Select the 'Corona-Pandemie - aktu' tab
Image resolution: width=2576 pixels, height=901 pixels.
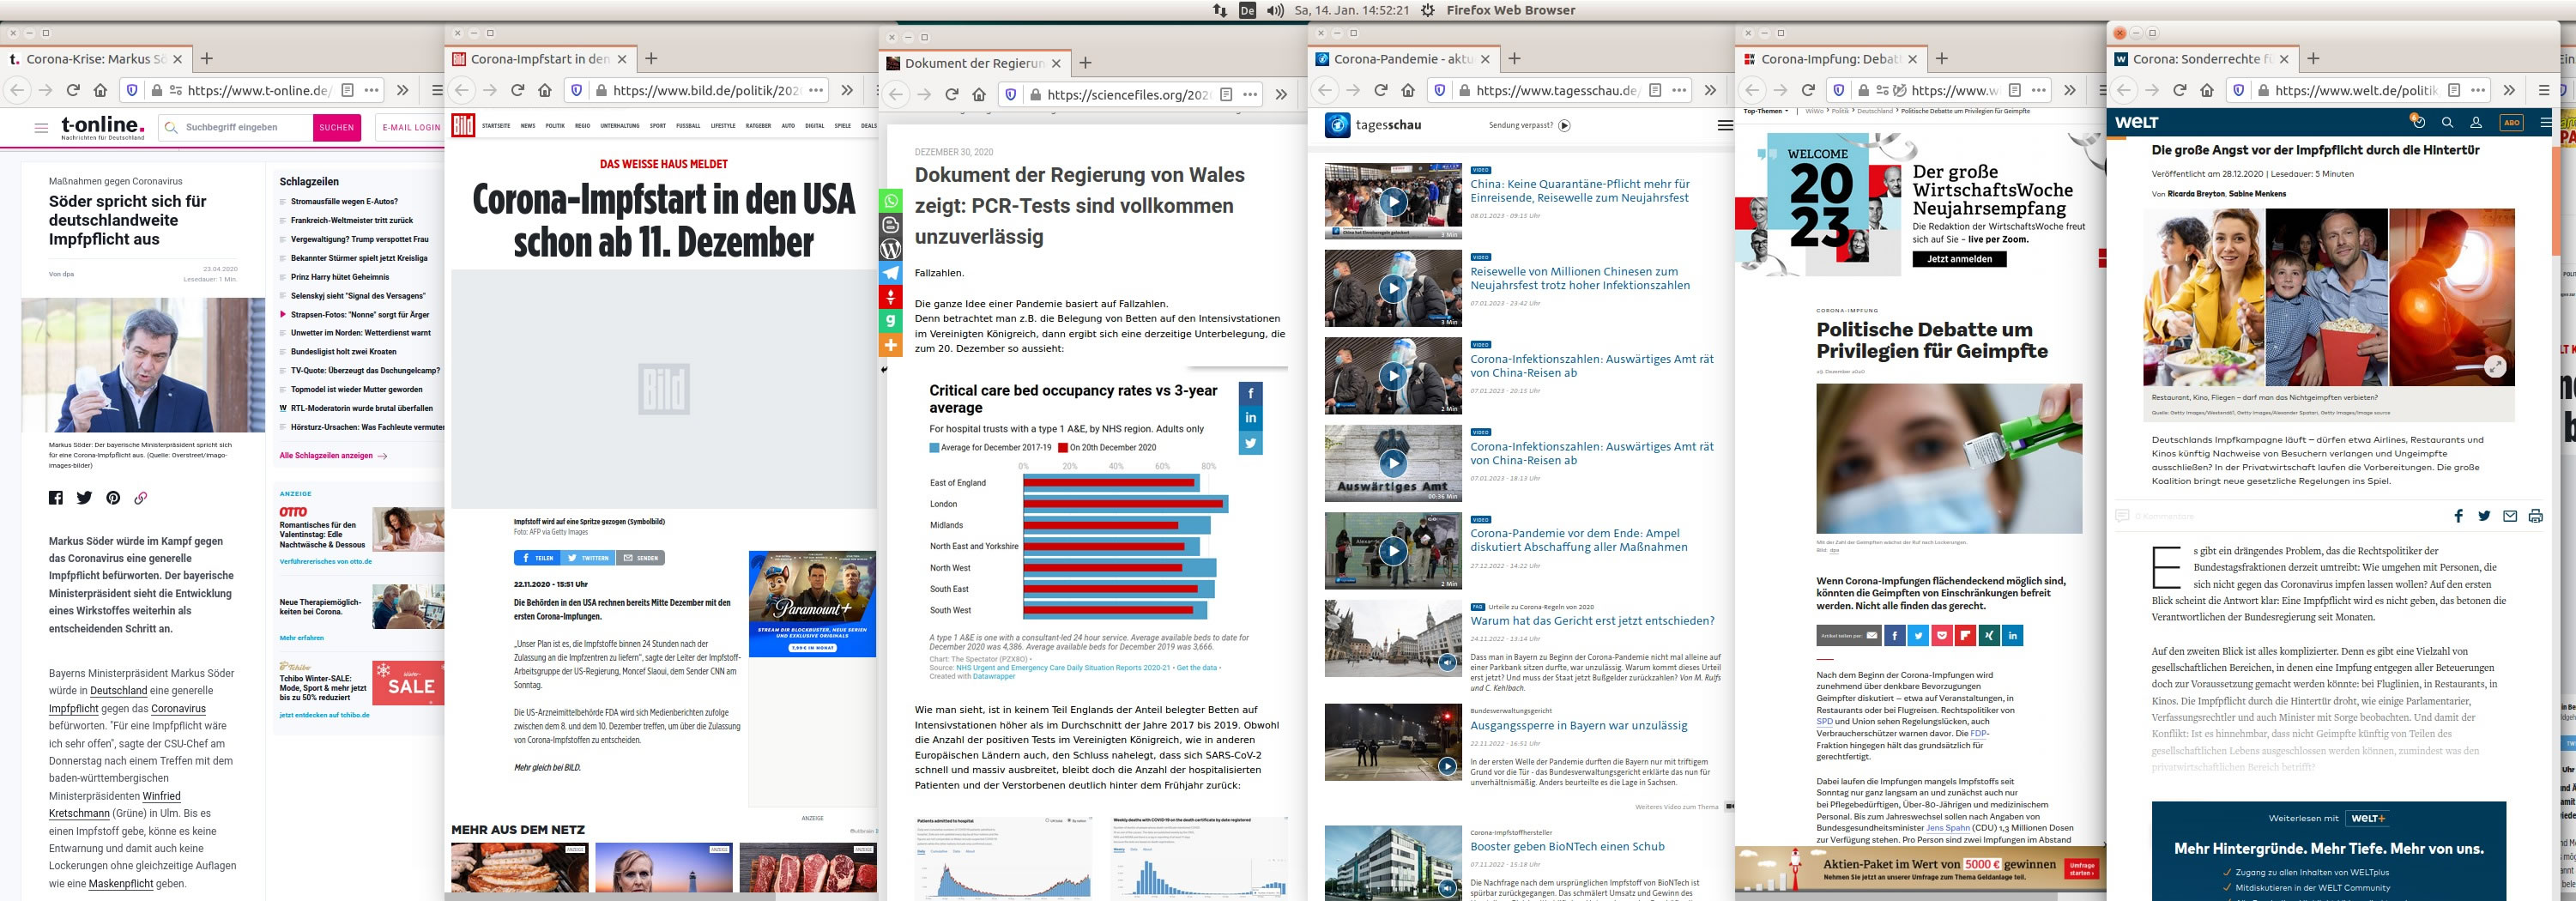pos(1403,59)
